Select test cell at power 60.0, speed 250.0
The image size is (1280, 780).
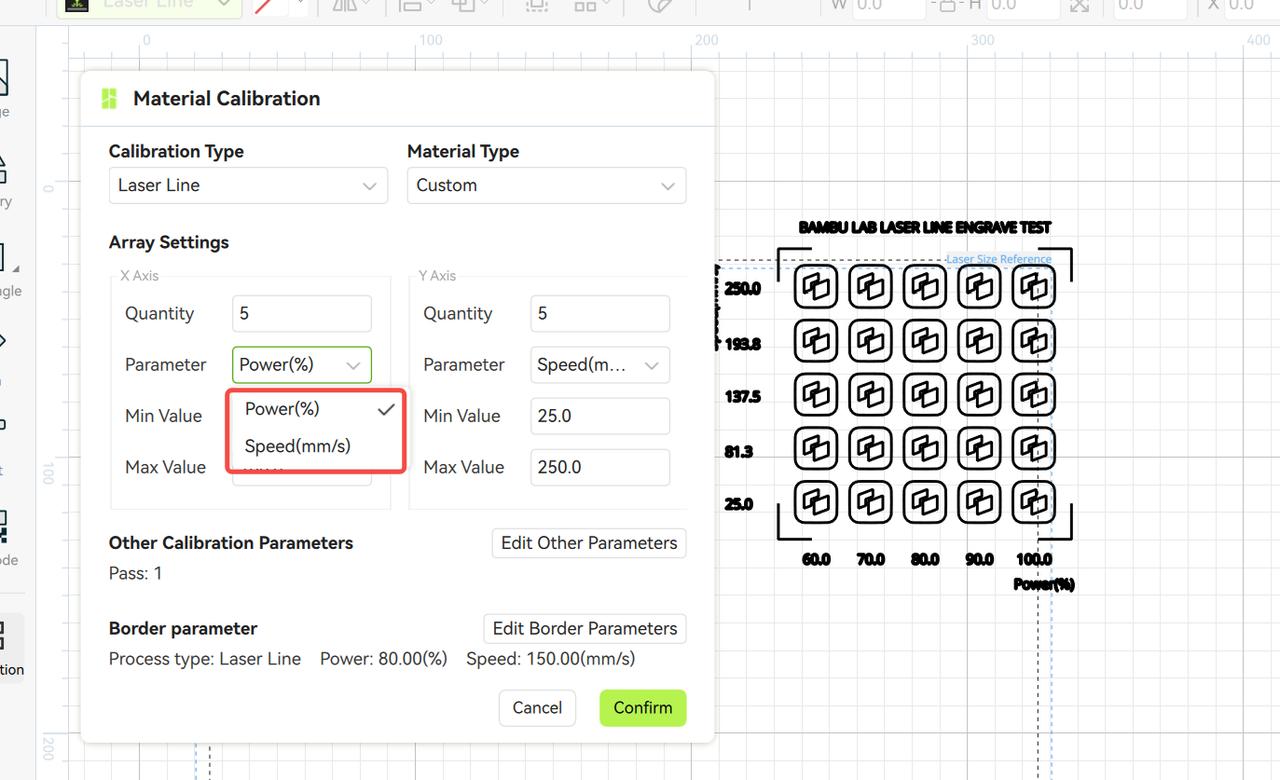pos(817,288)
